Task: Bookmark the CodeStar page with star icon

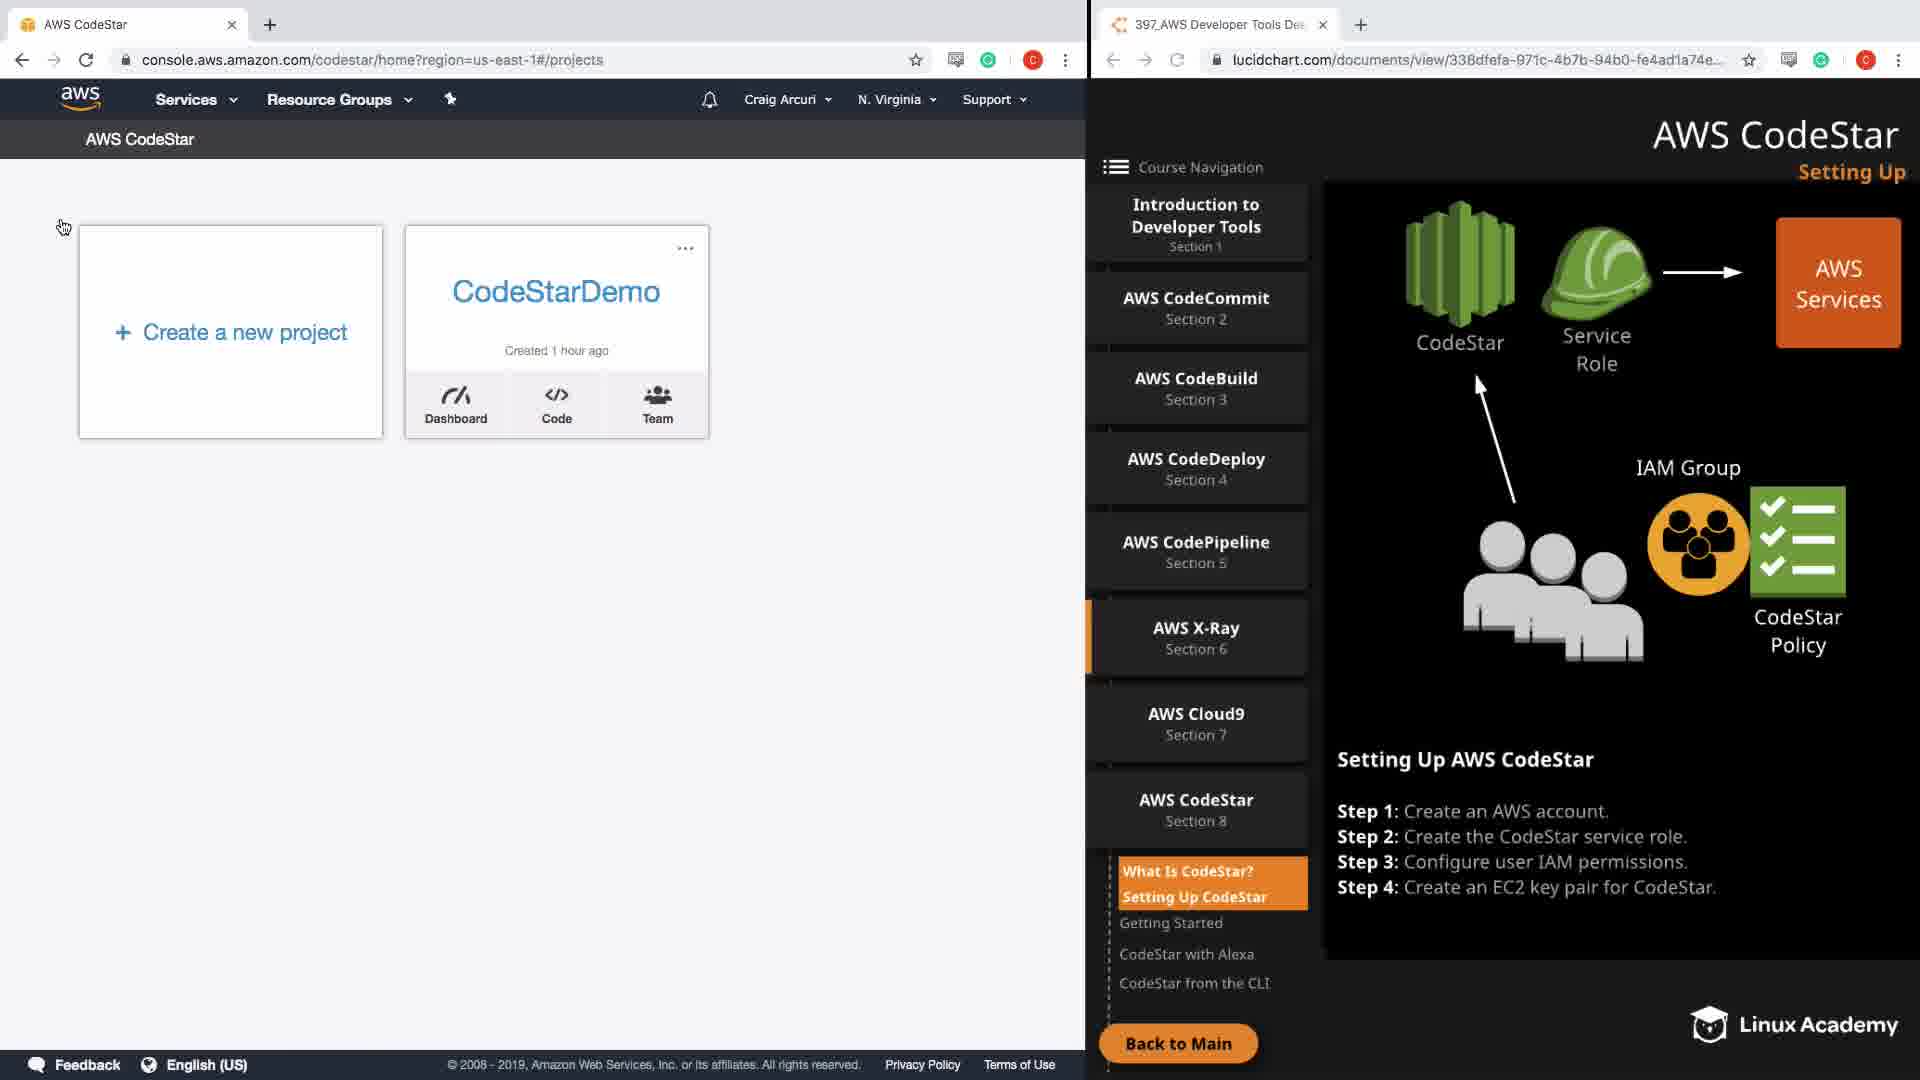Action: coord(915,60)
